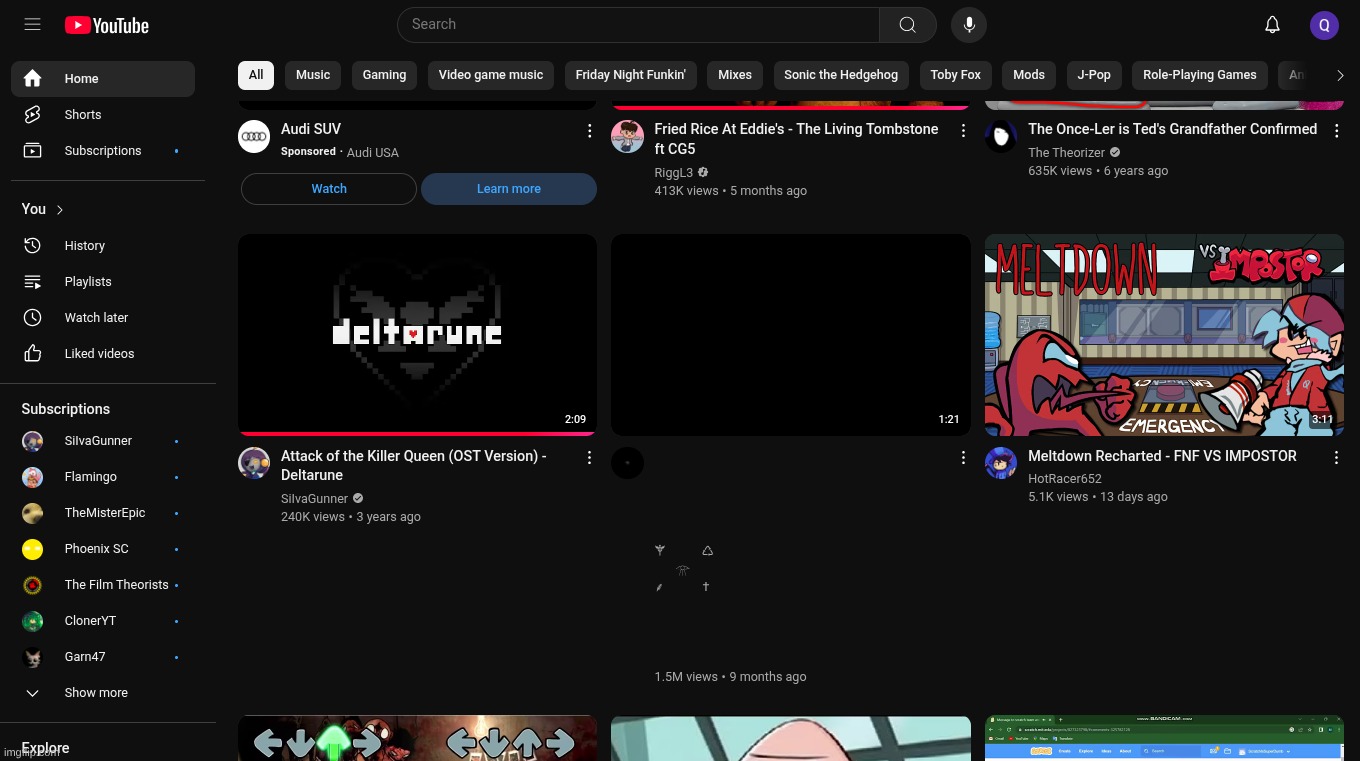Click the RiggL3 channel avatar

coord(627,136)
